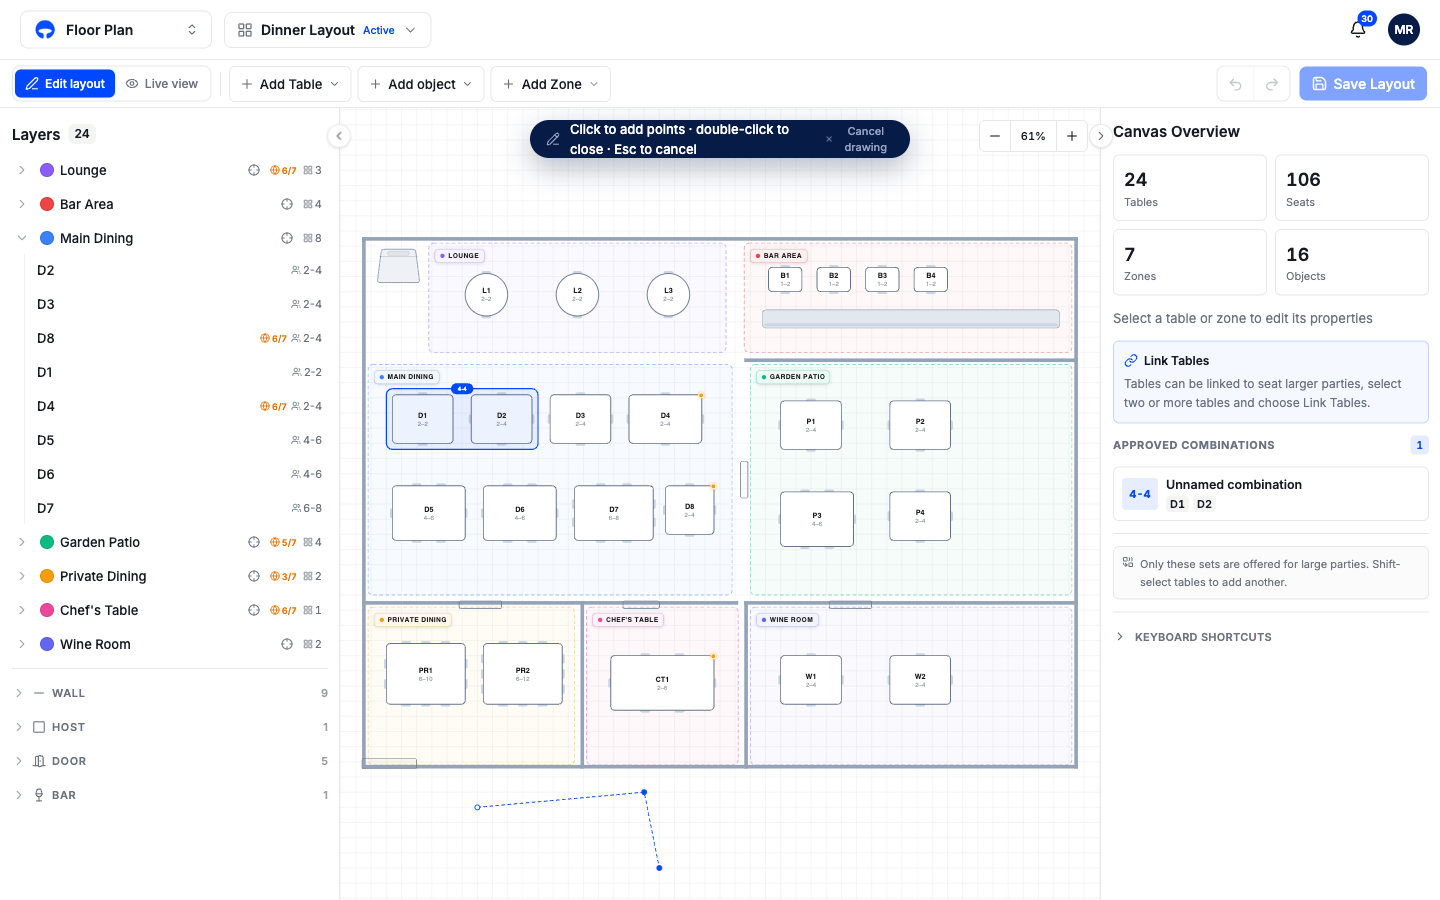Image resolution: width=1440 pixels, height=900 pixels.
Task: Click the red Bar Area color dot
Action: pos(47,204)
